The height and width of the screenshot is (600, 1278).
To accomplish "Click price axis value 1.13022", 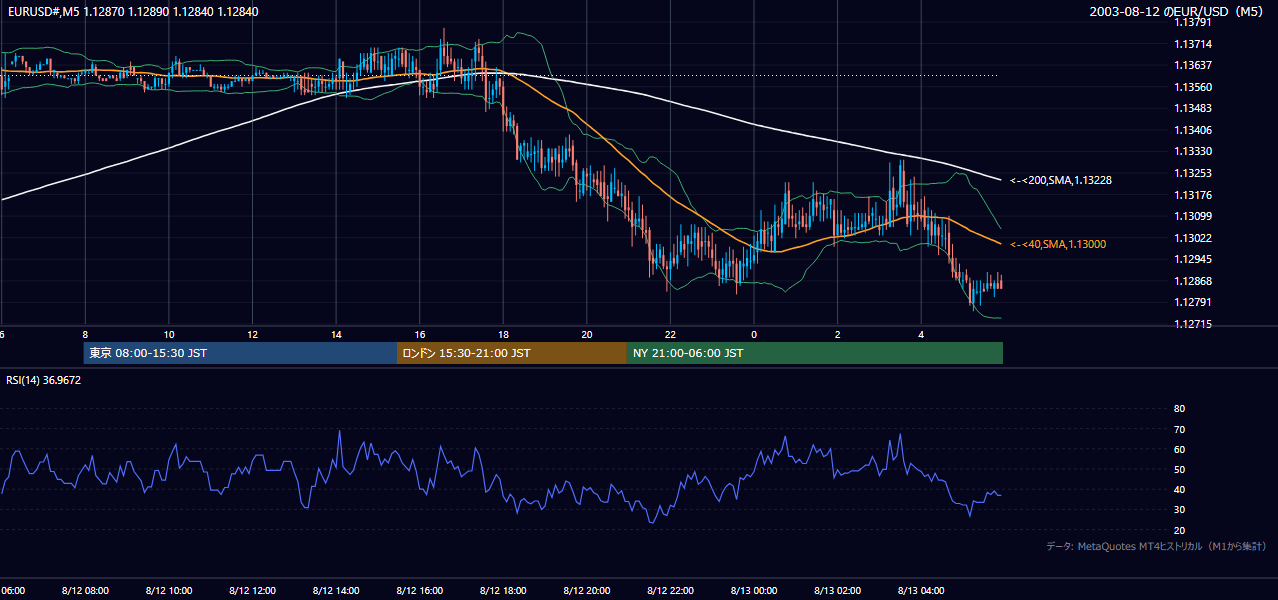I will click(1192, 238).
